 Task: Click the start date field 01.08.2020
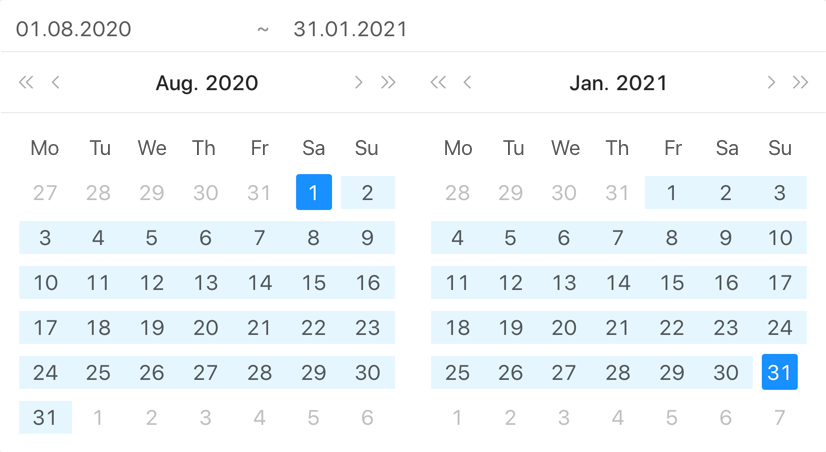click(73, 29)
